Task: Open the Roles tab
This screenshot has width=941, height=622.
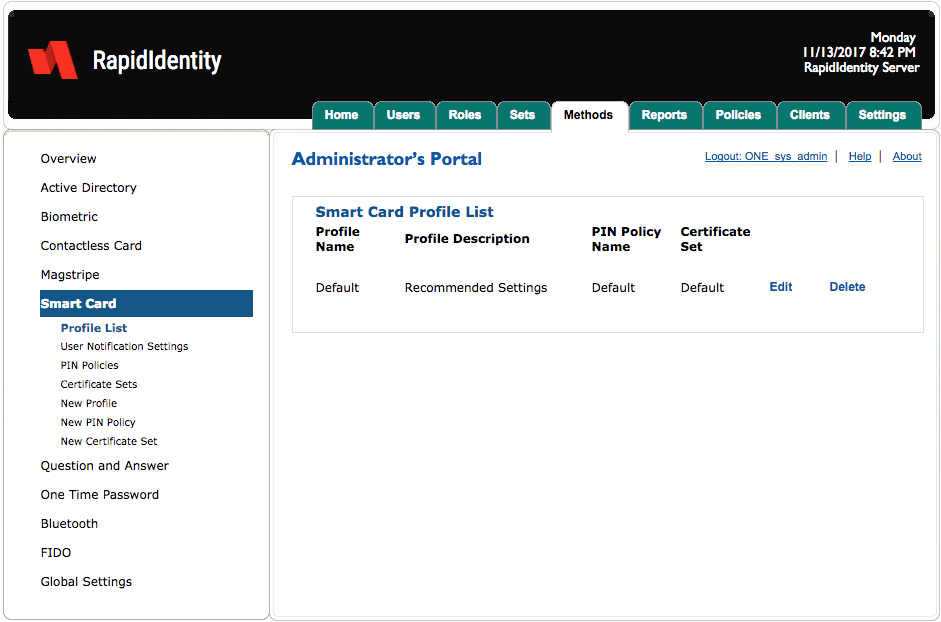Action: (466, 115)
